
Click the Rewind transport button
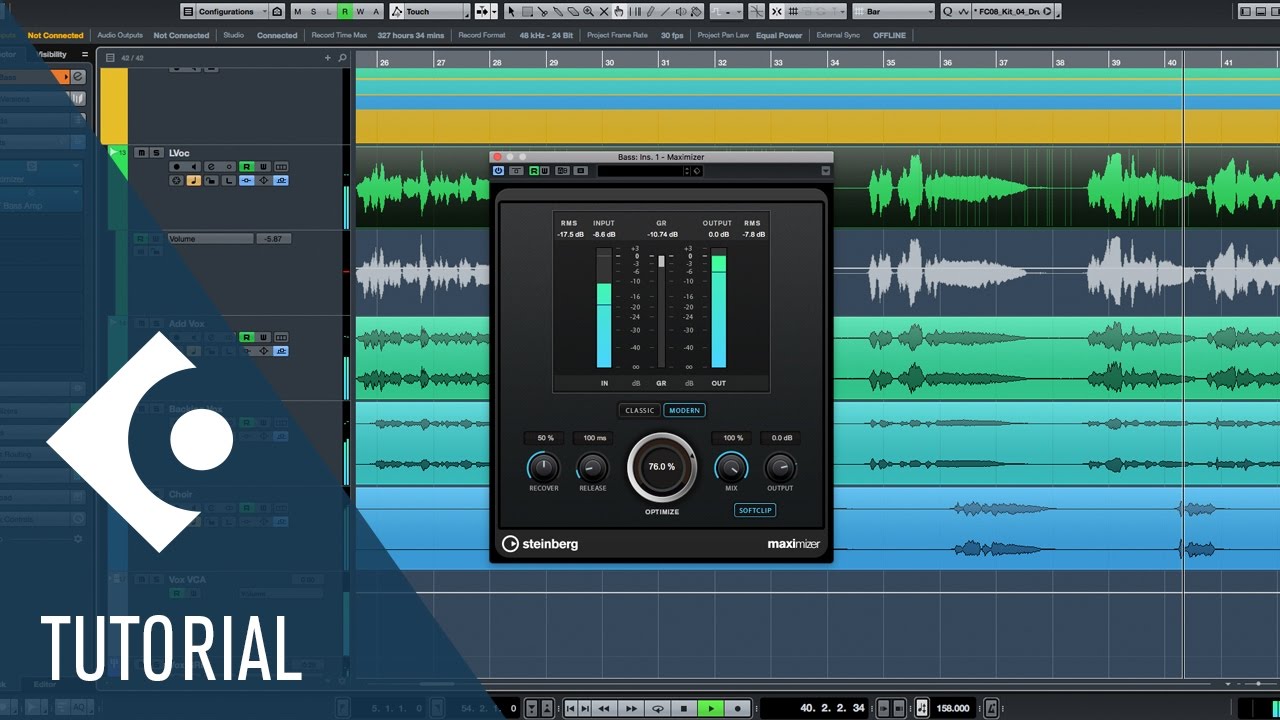pos(604,708)
